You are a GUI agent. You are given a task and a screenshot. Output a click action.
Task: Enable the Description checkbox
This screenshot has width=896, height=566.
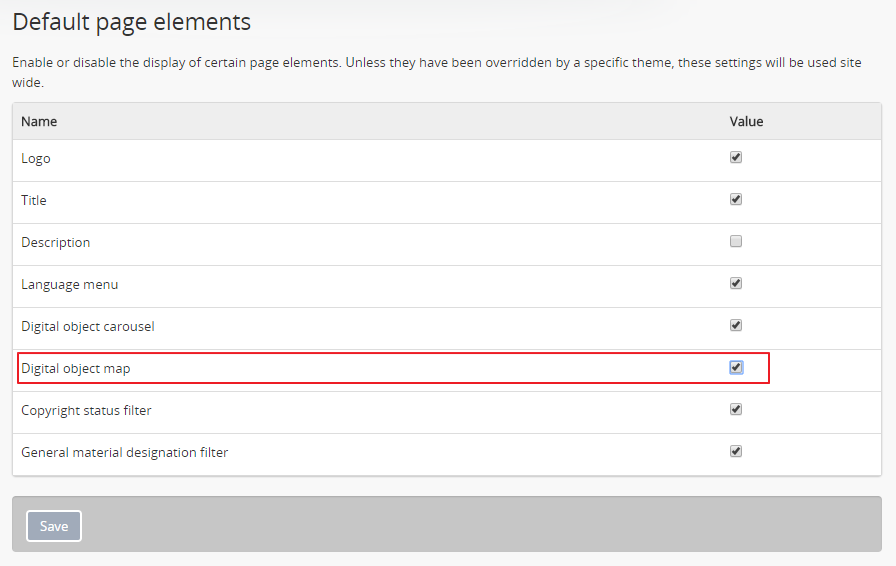(x=736, y=241)
